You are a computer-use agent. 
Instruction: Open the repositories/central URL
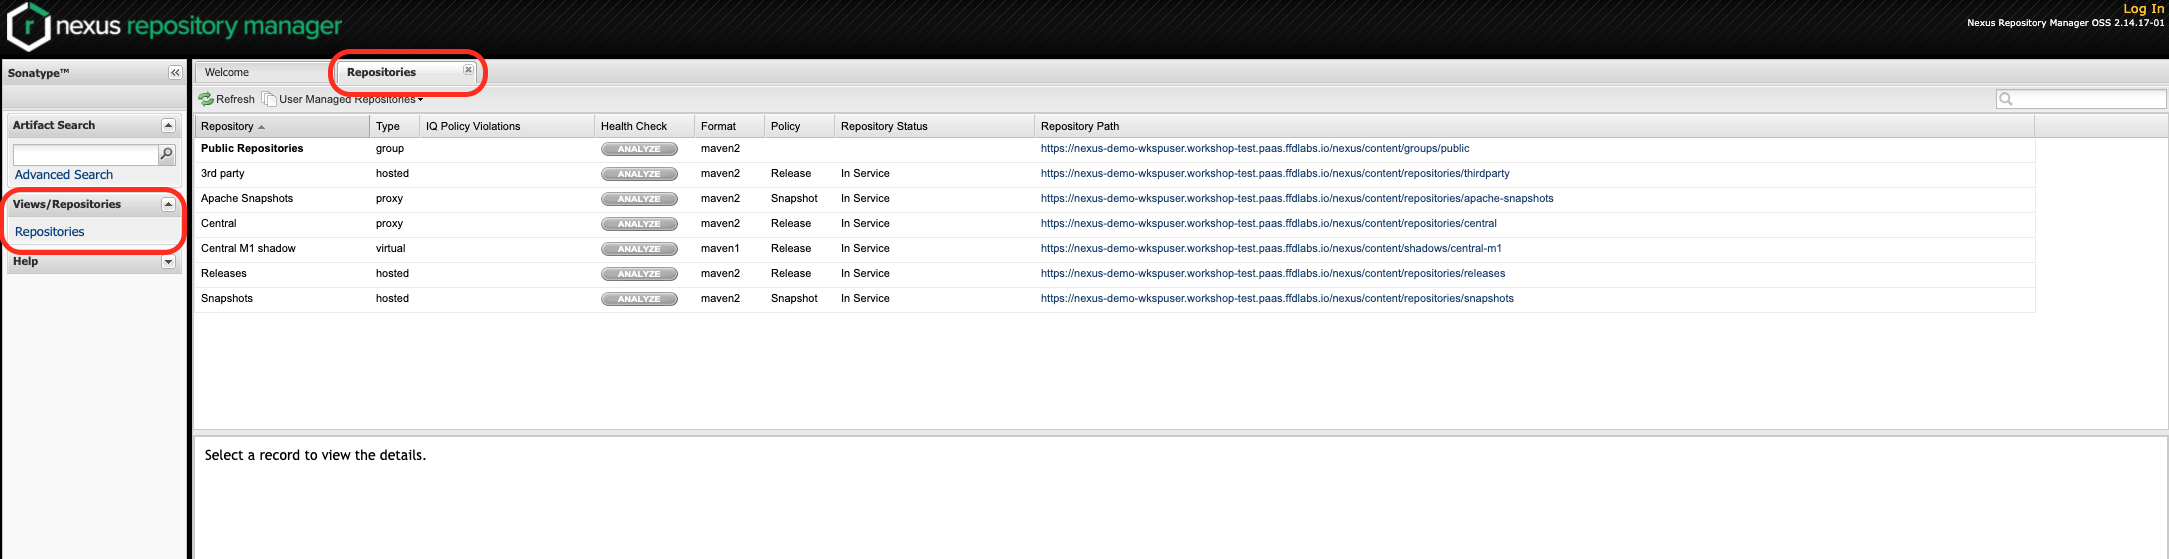pyautogui.click(x=1269, y=223)
